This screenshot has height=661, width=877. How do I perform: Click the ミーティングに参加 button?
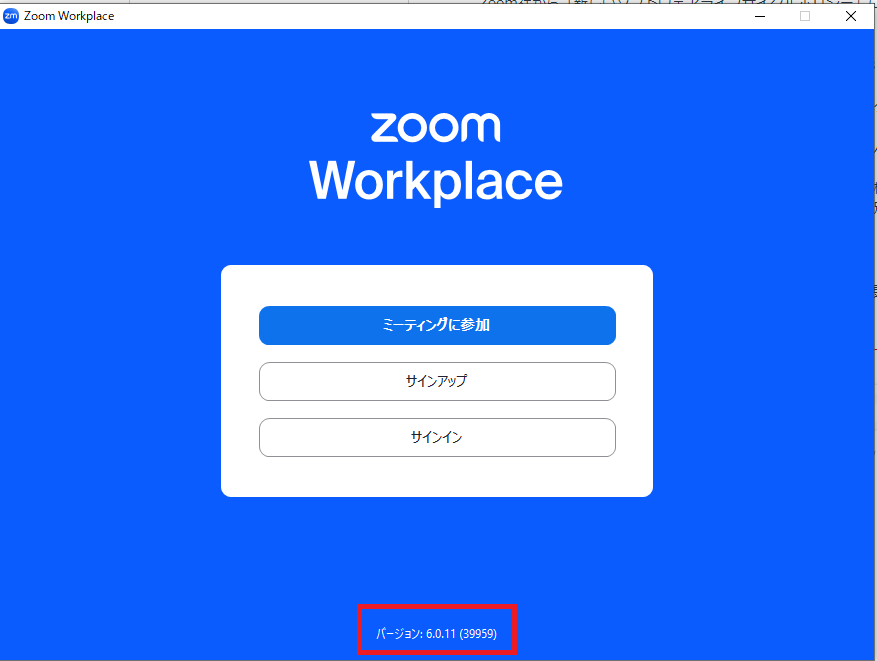point(437,325)
